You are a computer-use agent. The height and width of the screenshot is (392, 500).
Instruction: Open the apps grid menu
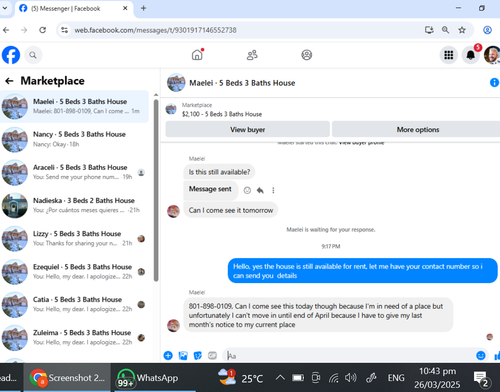449,55
